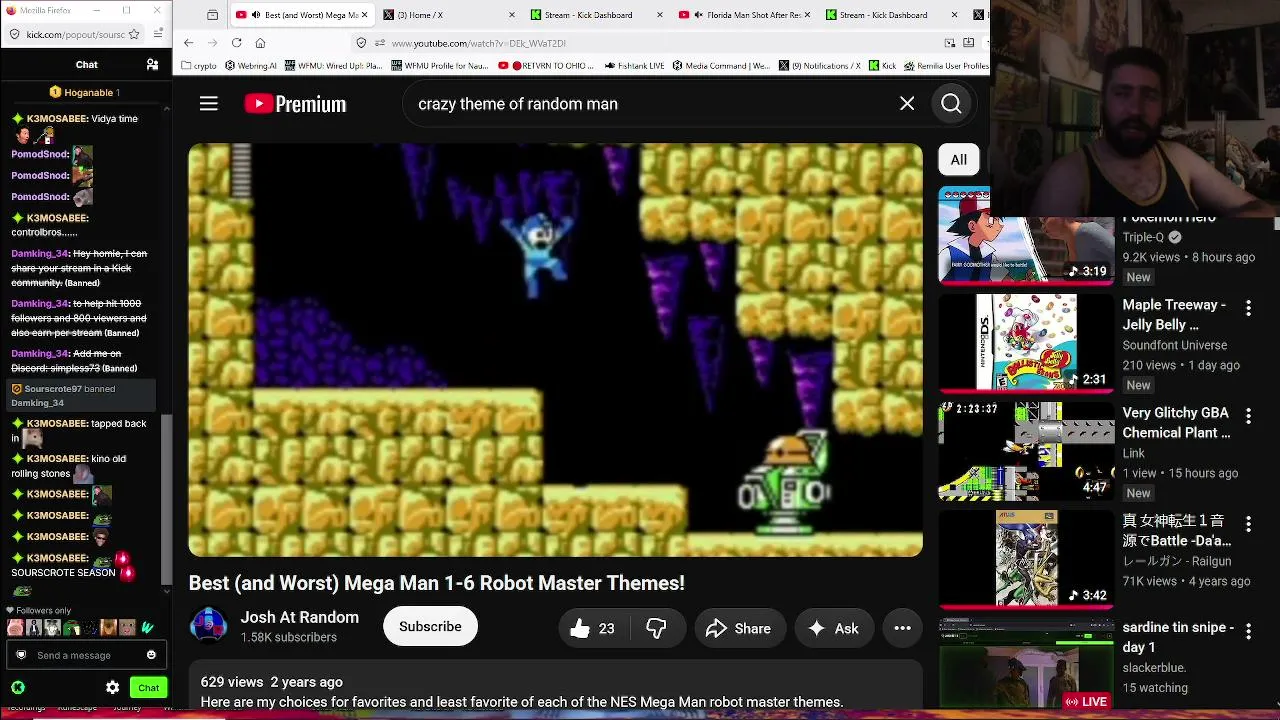Open Josh At Random channel avatar
This screenshot has width=1280, height=720.
click(x=209, y=626)
